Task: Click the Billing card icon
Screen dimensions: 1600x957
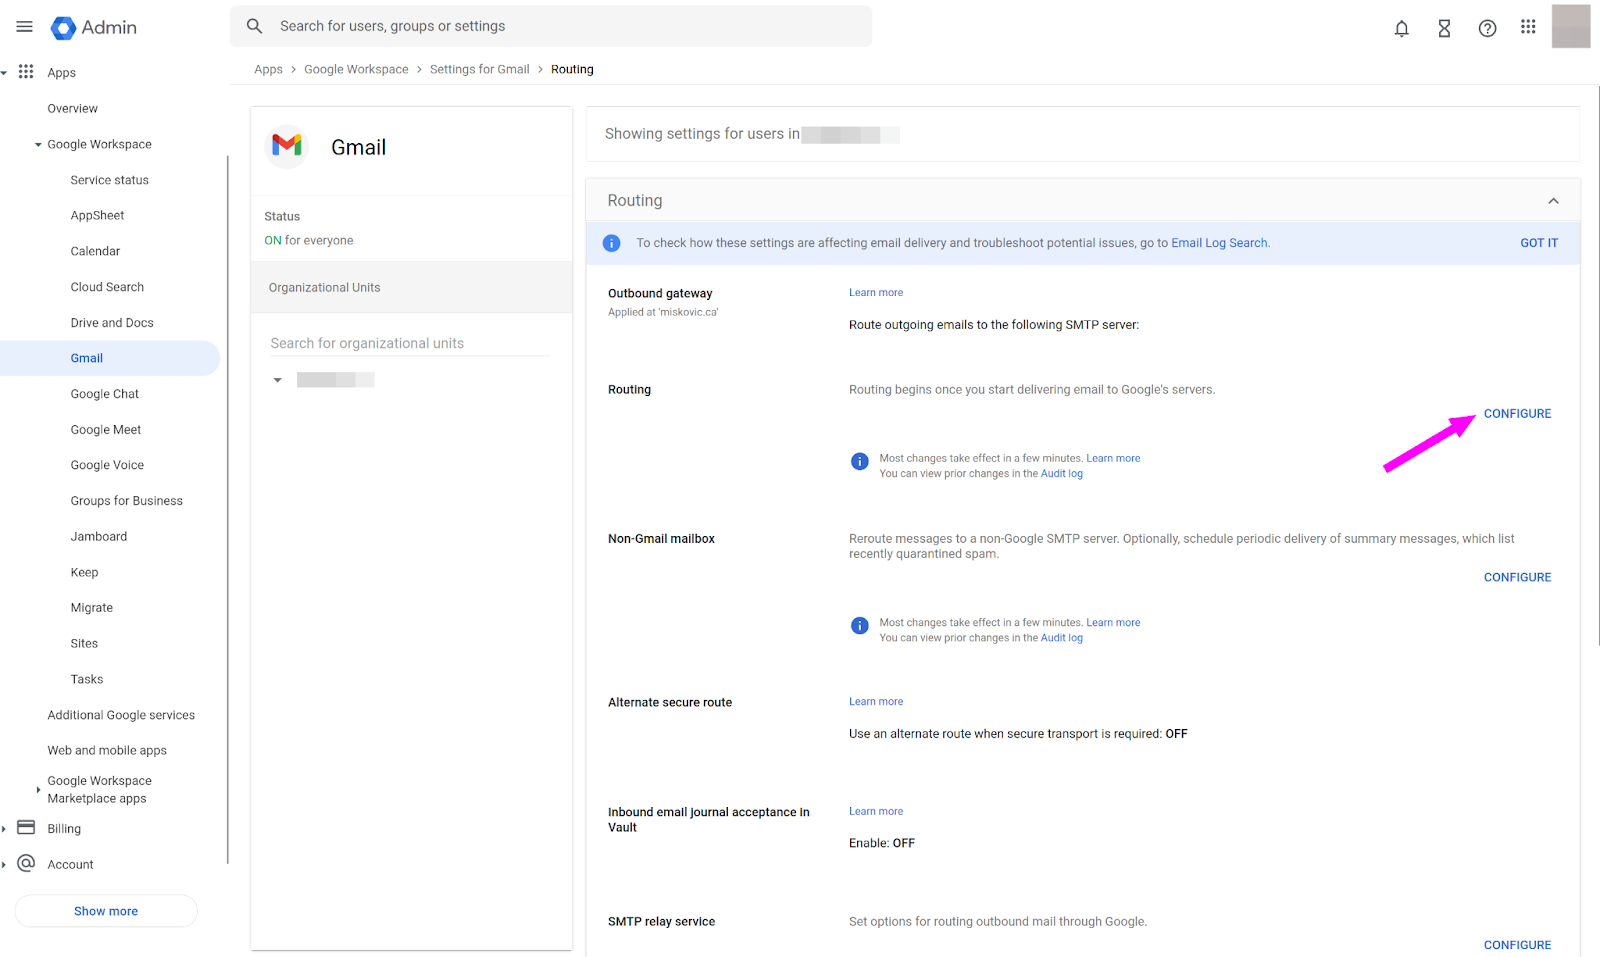Action: [26, 828]
